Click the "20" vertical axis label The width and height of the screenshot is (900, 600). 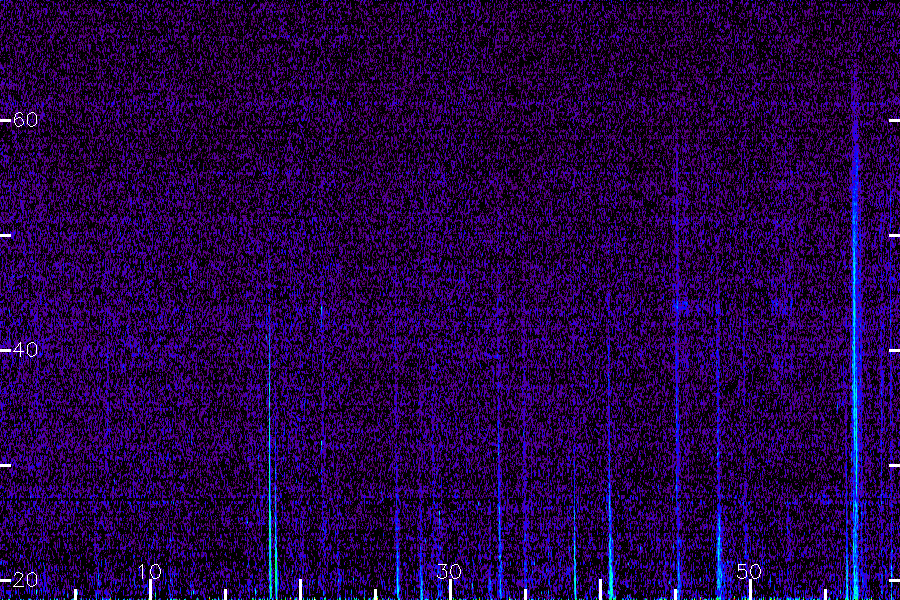coord(25,579)
